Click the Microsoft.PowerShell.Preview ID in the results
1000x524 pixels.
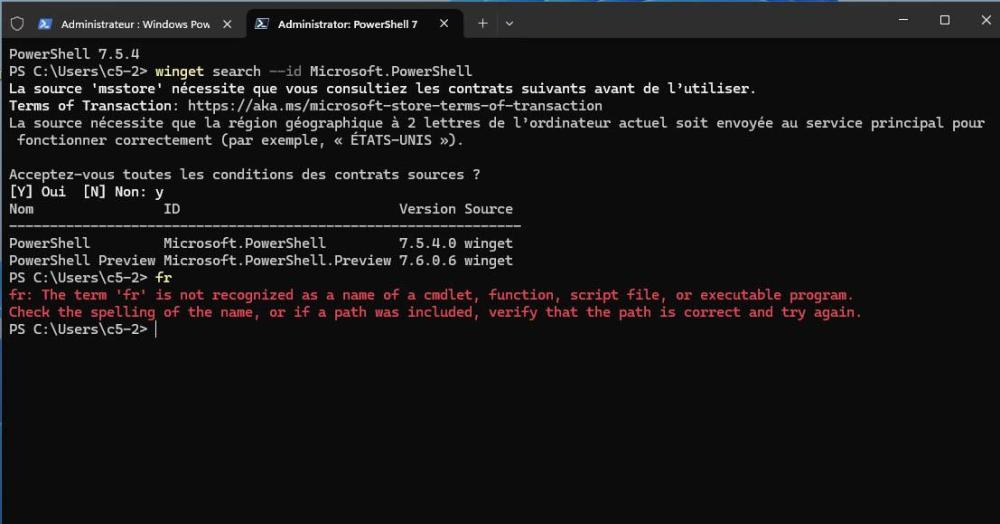pyautogui.click(x=277, y=260)
